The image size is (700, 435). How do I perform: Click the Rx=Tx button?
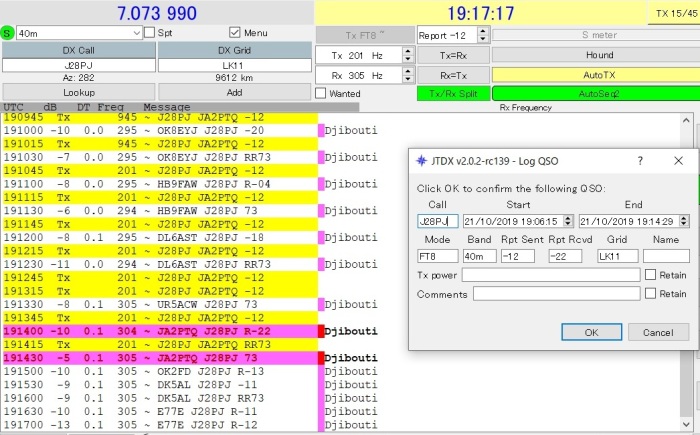453,75
